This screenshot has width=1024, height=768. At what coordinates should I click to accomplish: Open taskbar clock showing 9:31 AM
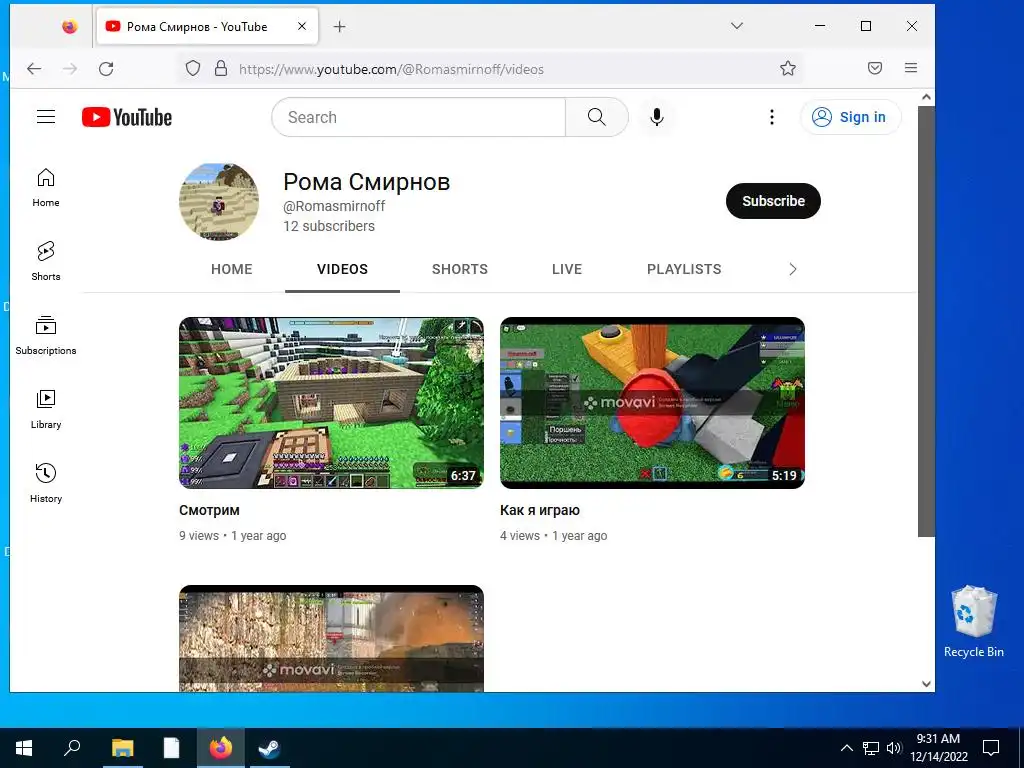pos(938,748)
